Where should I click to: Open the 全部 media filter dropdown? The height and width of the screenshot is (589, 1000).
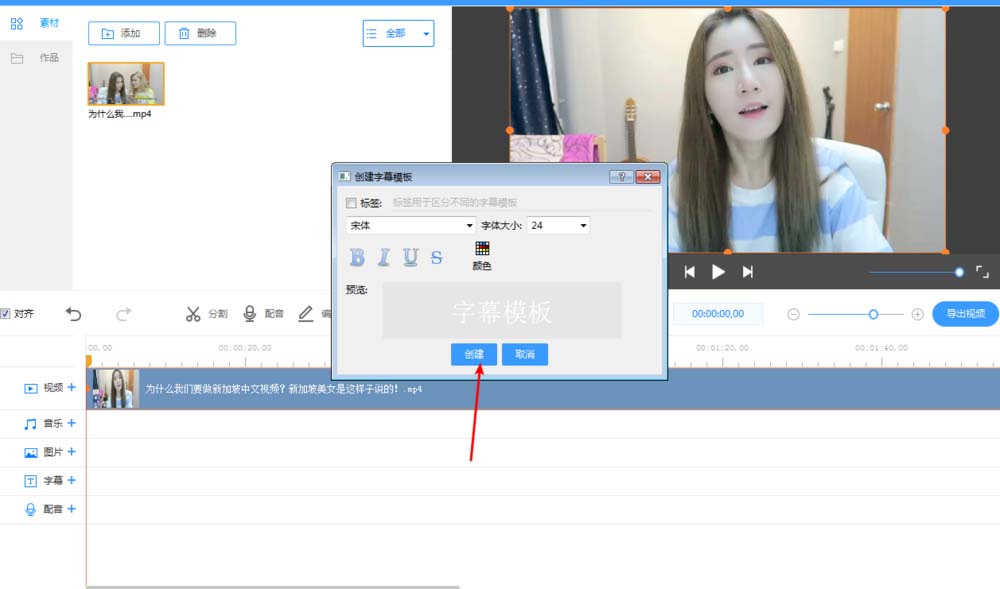click(x=398, y=32)
